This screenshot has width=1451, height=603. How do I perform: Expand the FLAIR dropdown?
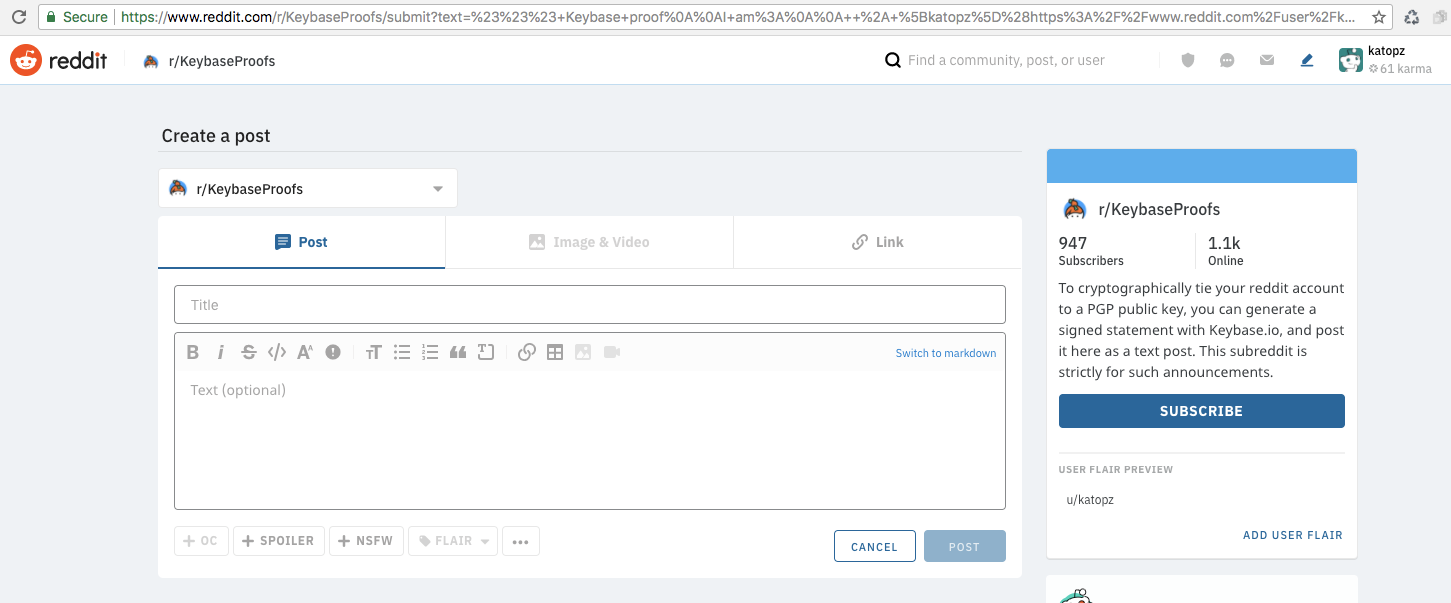click(x=453, y=541)
